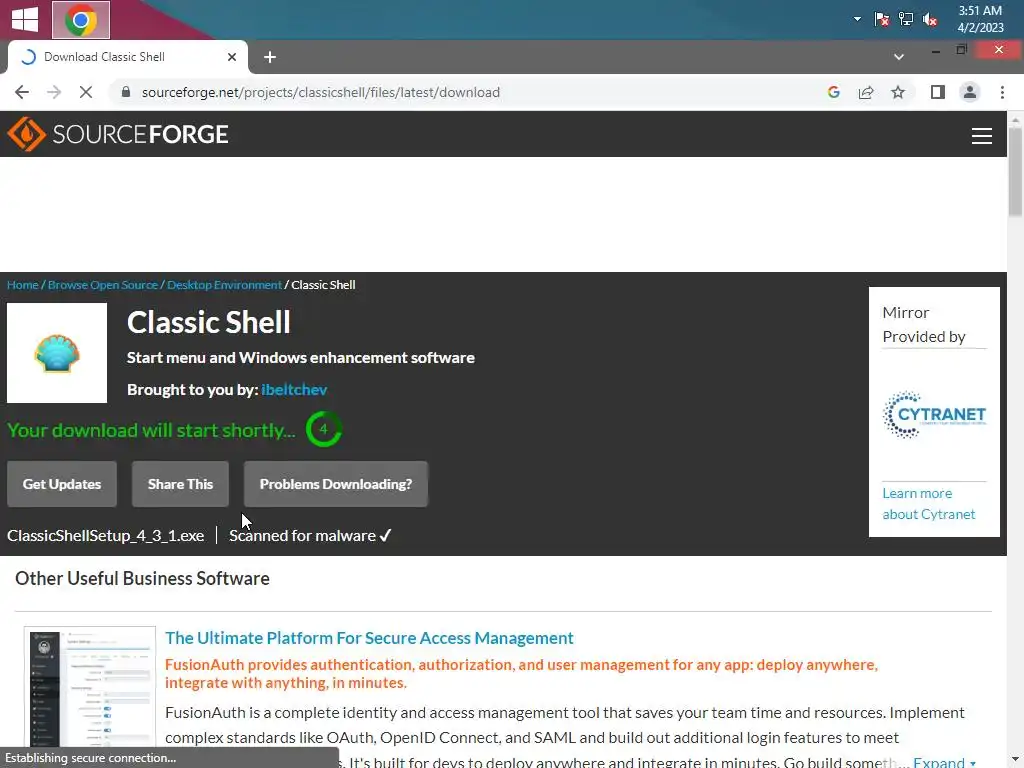Click the green download countdown circle

pos(323,429)
